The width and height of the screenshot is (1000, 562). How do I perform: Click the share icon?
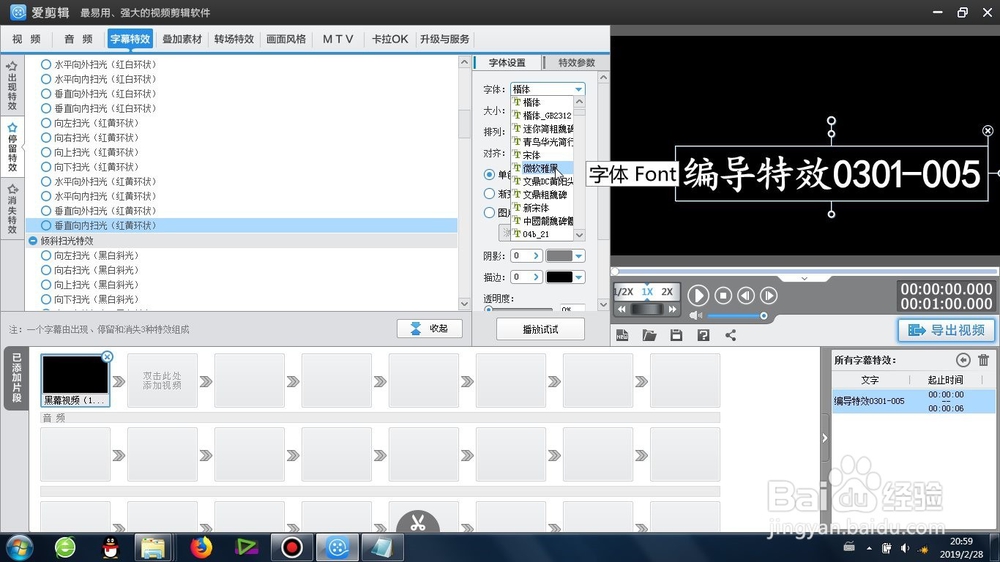coord(731,335)
